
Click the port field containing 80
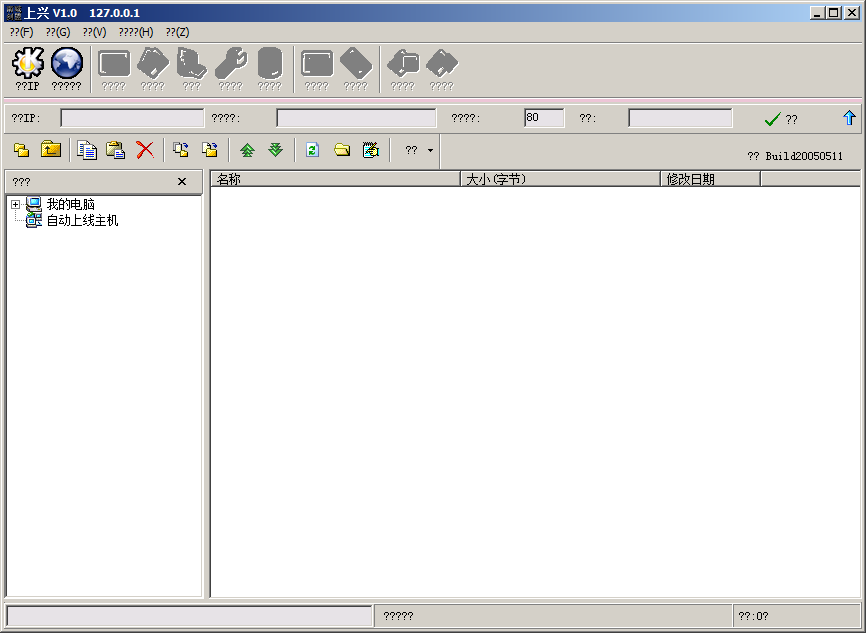(543, 118)
